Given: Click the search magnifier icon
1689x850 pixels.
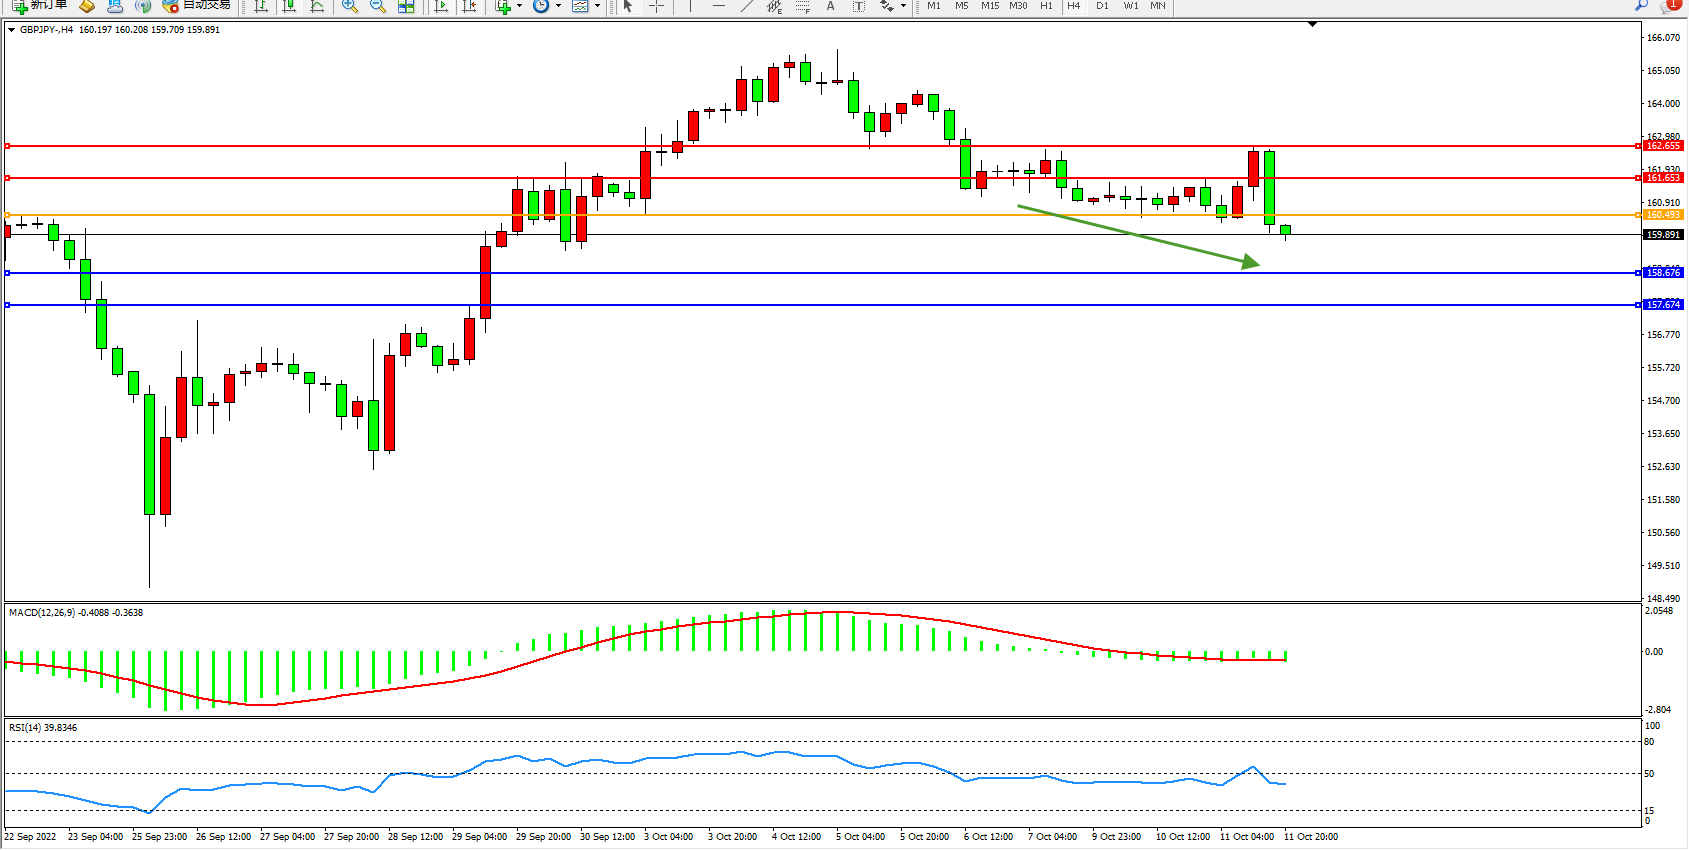Looking at the screenshot, I should click(x=1641, y=6).
